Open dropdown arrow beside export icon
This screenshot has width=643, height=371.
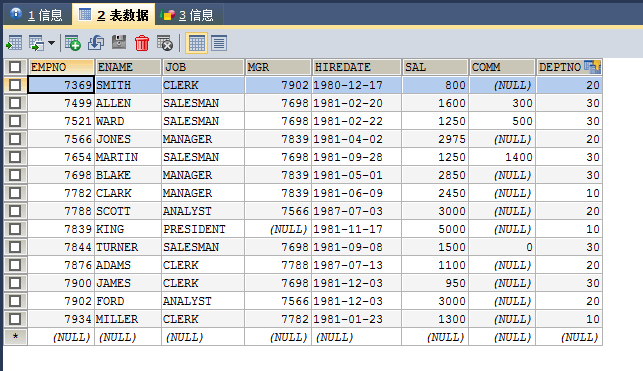click(x=51, y=43)
